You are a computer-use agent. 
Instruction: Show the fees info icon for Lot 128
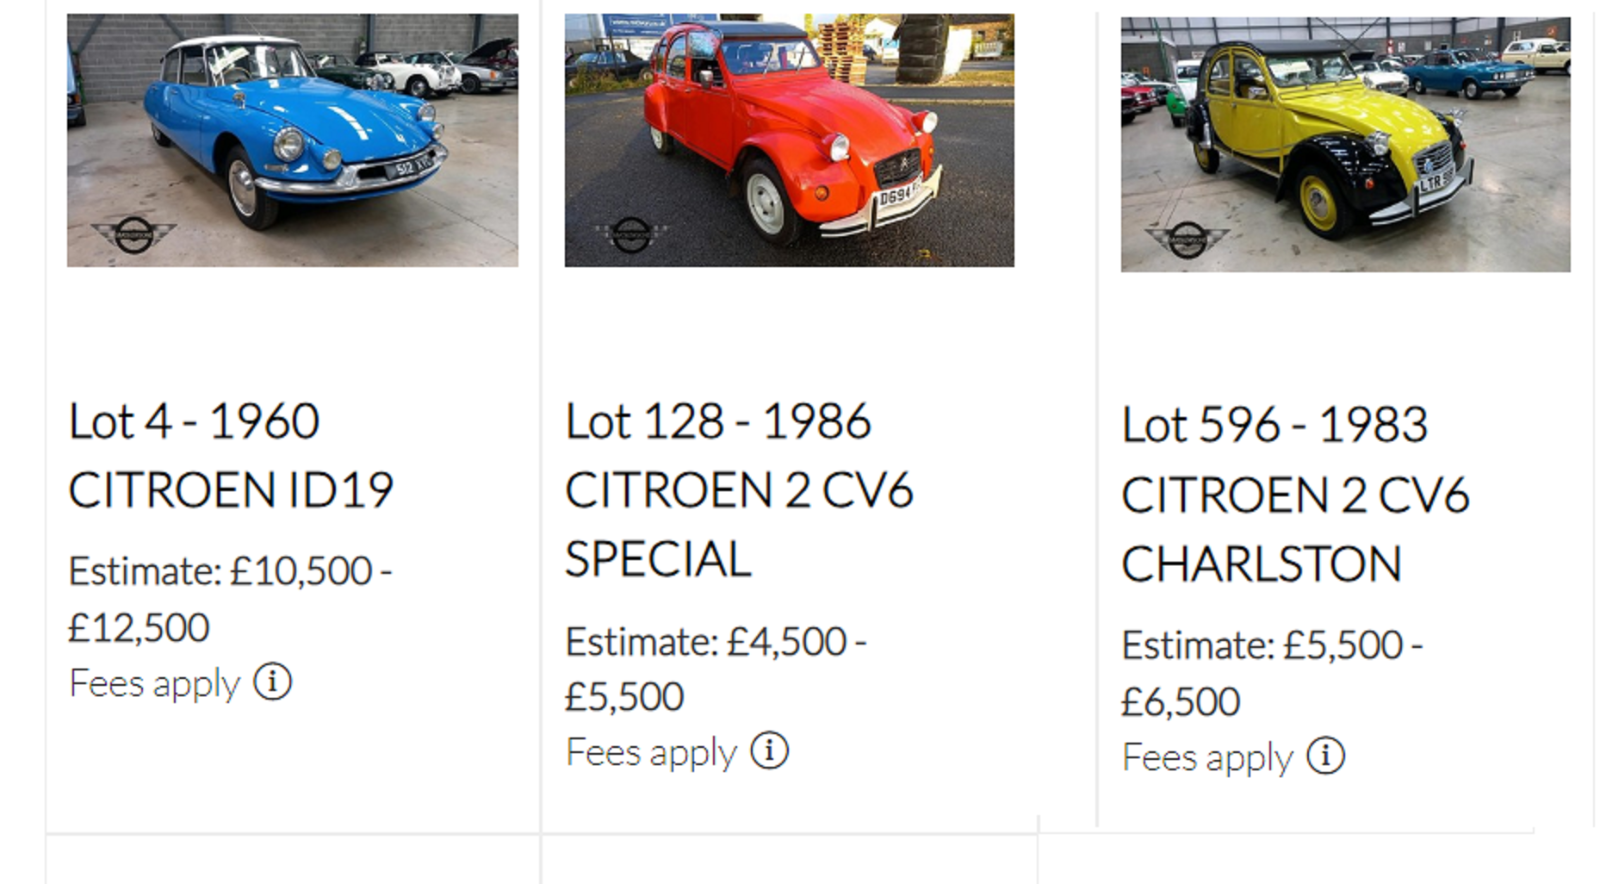coord(769,750)
